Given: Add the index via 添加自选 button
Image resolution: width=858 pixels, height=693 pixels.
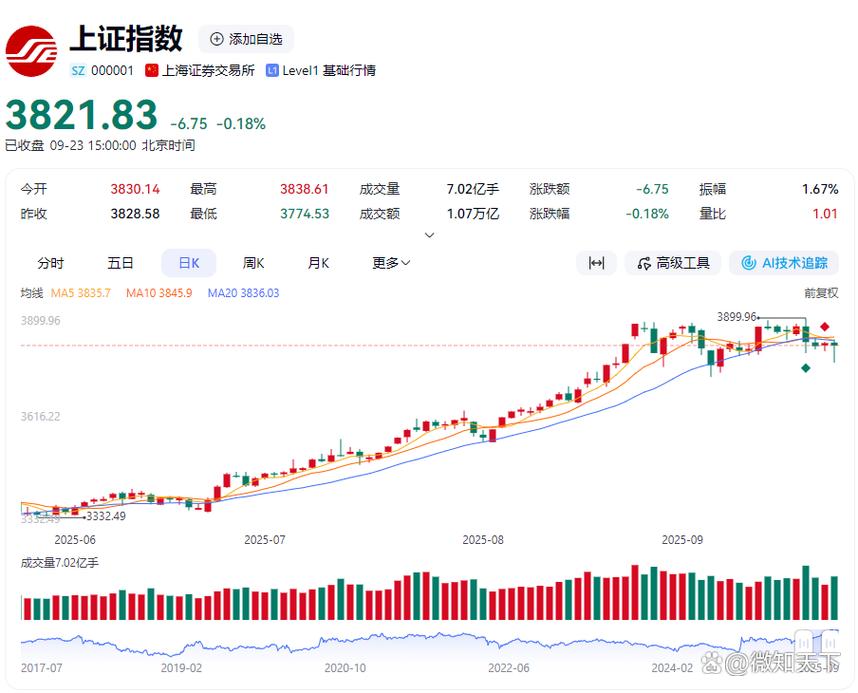Looking at the screenshot, I should (246, 39).
